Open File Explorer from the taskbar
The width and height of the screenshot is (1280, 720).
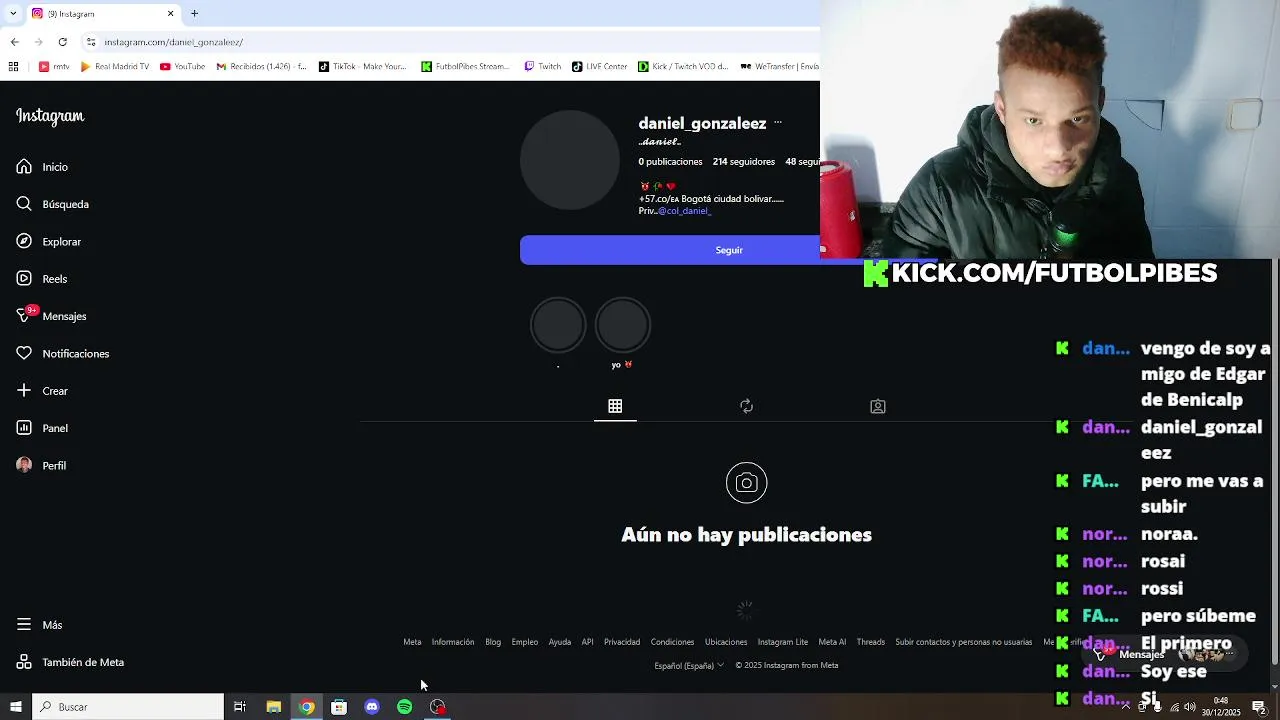click(x=273, y=707)
